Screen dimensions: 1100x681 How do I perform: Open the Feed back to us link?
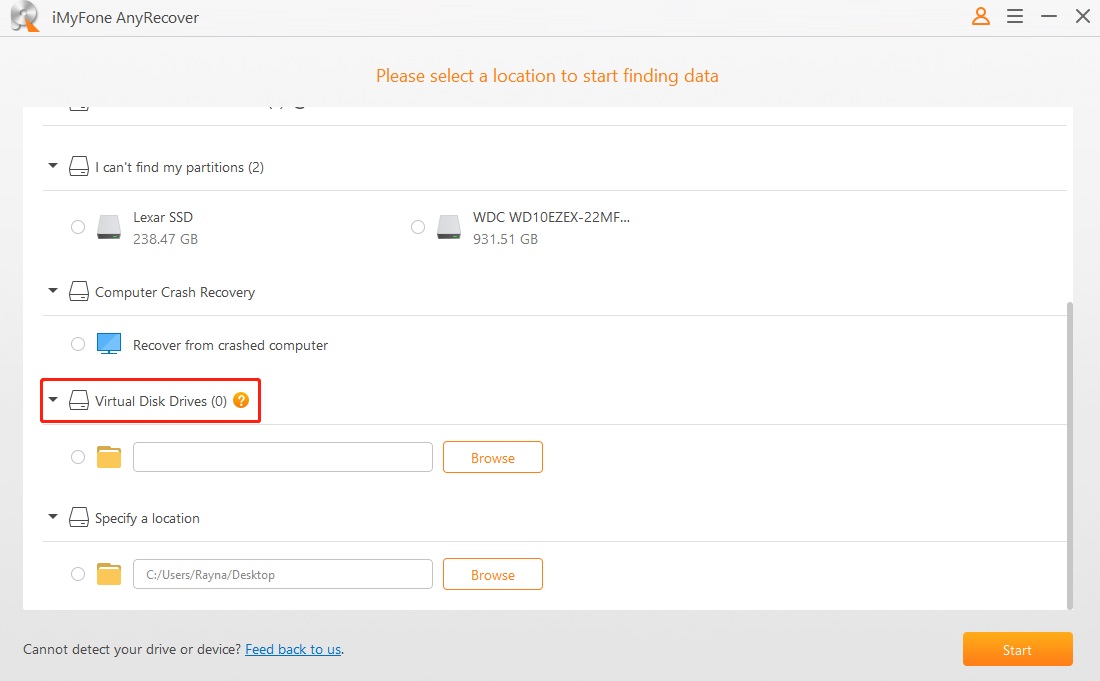293,648
